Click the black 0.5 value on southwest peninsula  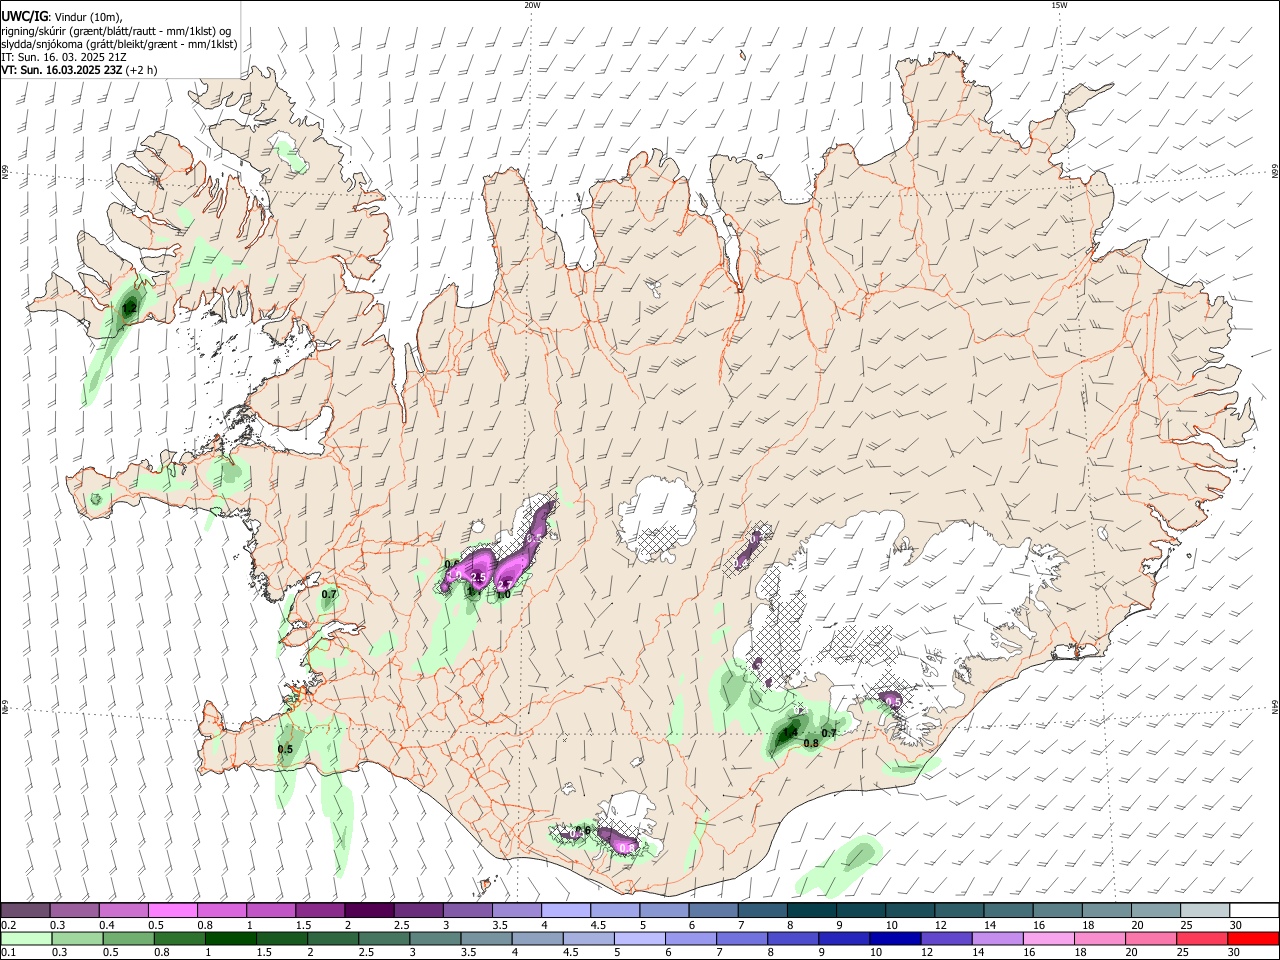[x=285, y=749]
